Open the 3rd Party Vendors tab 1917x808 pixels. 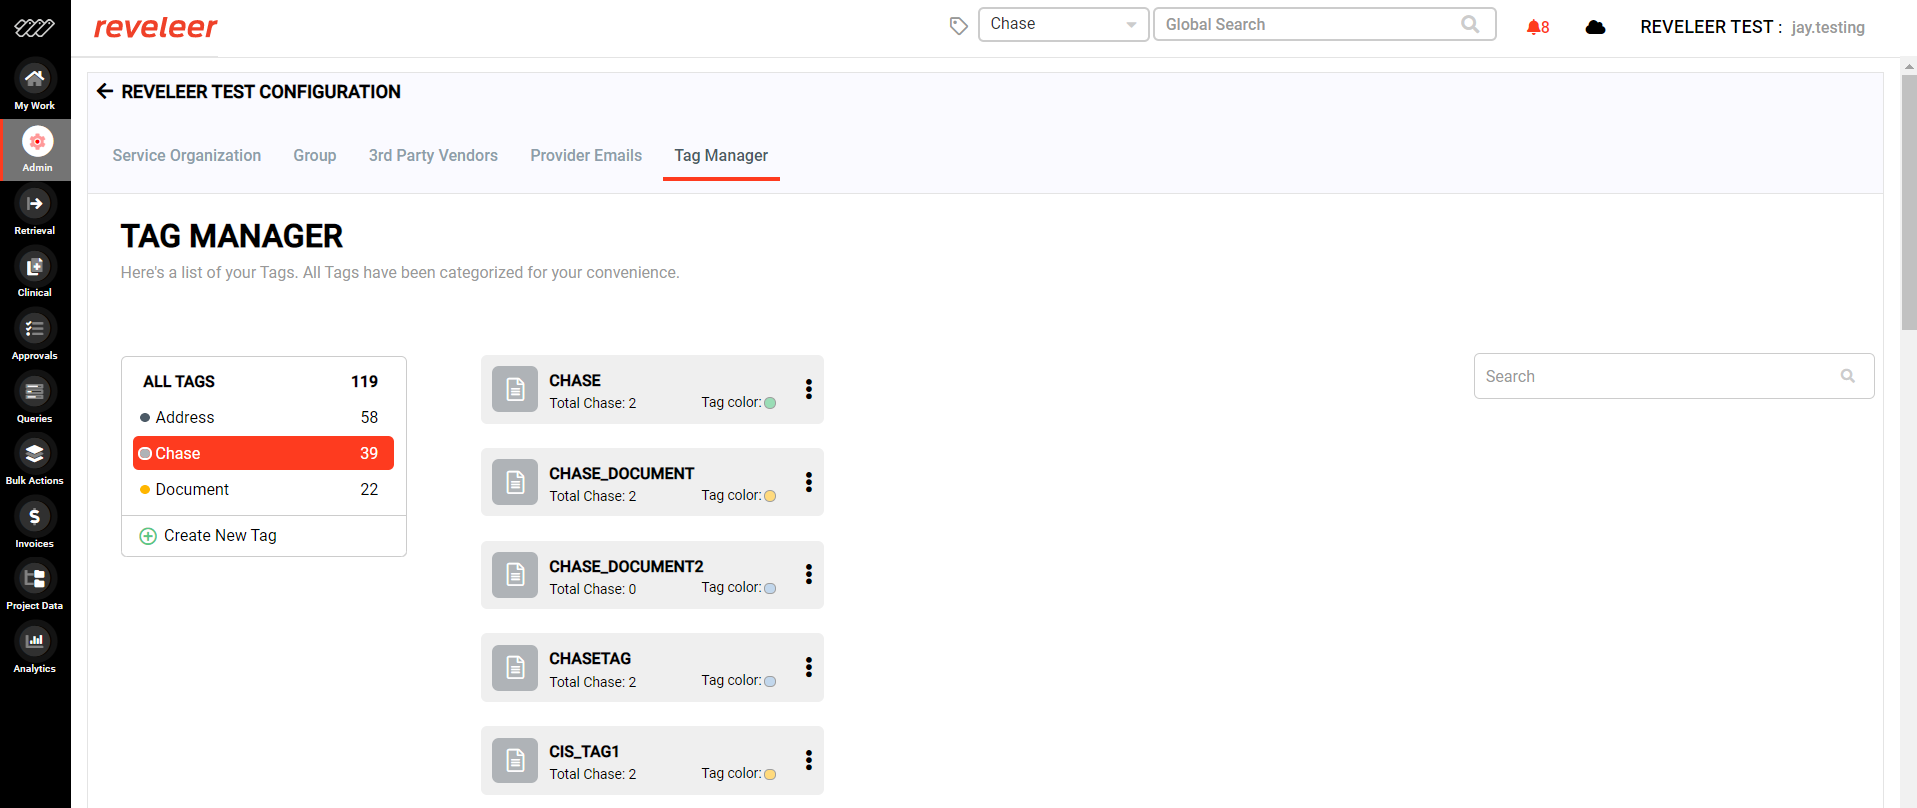point(433,155)
